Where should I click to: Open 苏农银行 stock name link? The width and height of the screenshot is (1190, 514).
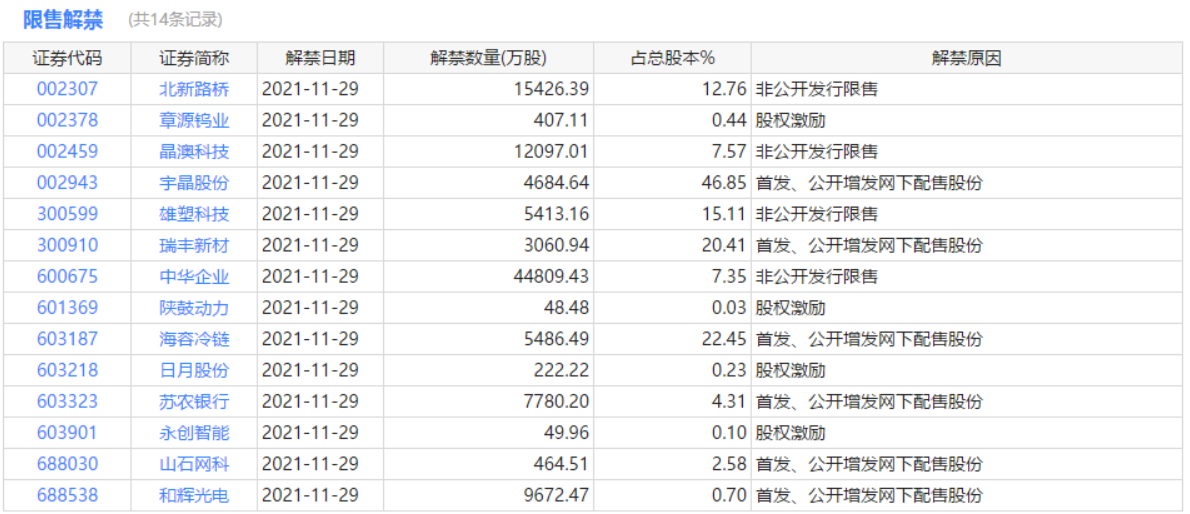[194, 402]
